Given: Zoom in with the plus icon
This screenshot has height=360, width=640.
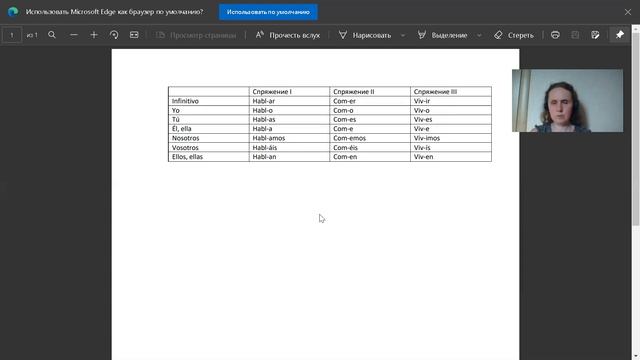Looking at the screenshot, I should (94, 35).
